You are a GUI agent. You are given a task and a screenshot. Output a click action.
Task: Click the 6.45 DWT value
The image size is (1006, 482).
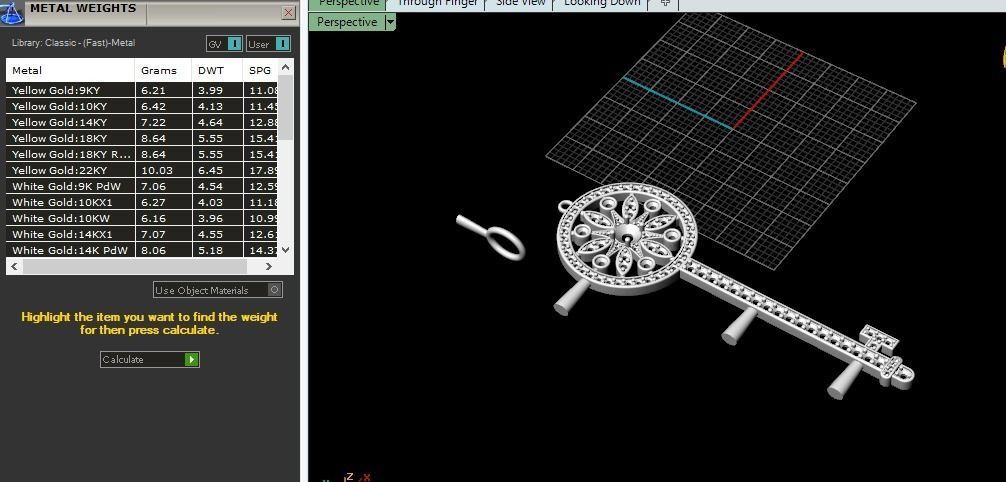point(210,171)
